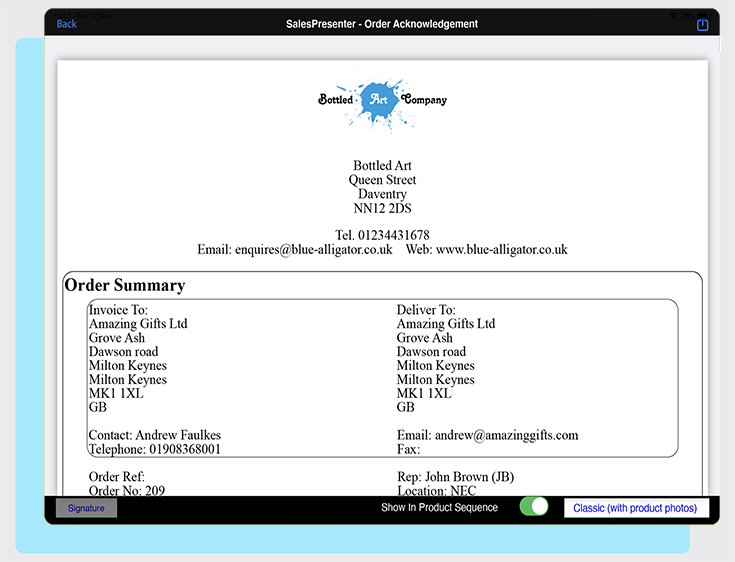735x562 pixels.
Task: Select Amazing Gifts Ltd under Deliver To
Action: (446, 324)
